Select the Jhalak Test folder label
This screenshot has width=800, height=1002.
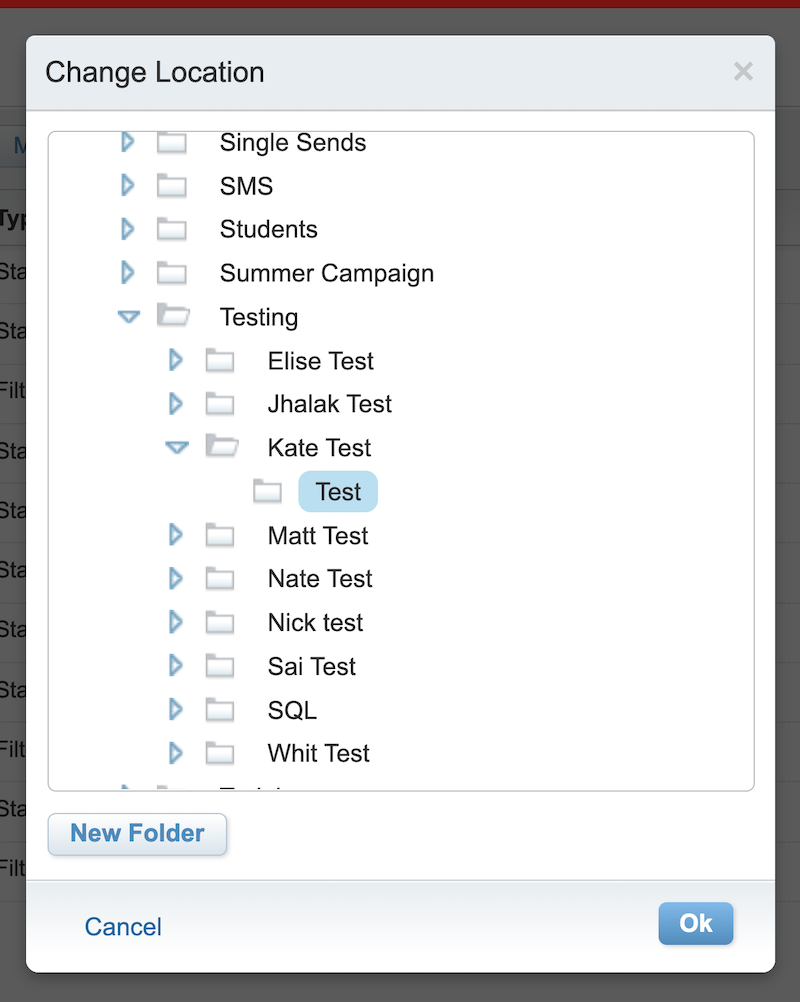click(330, 404)
